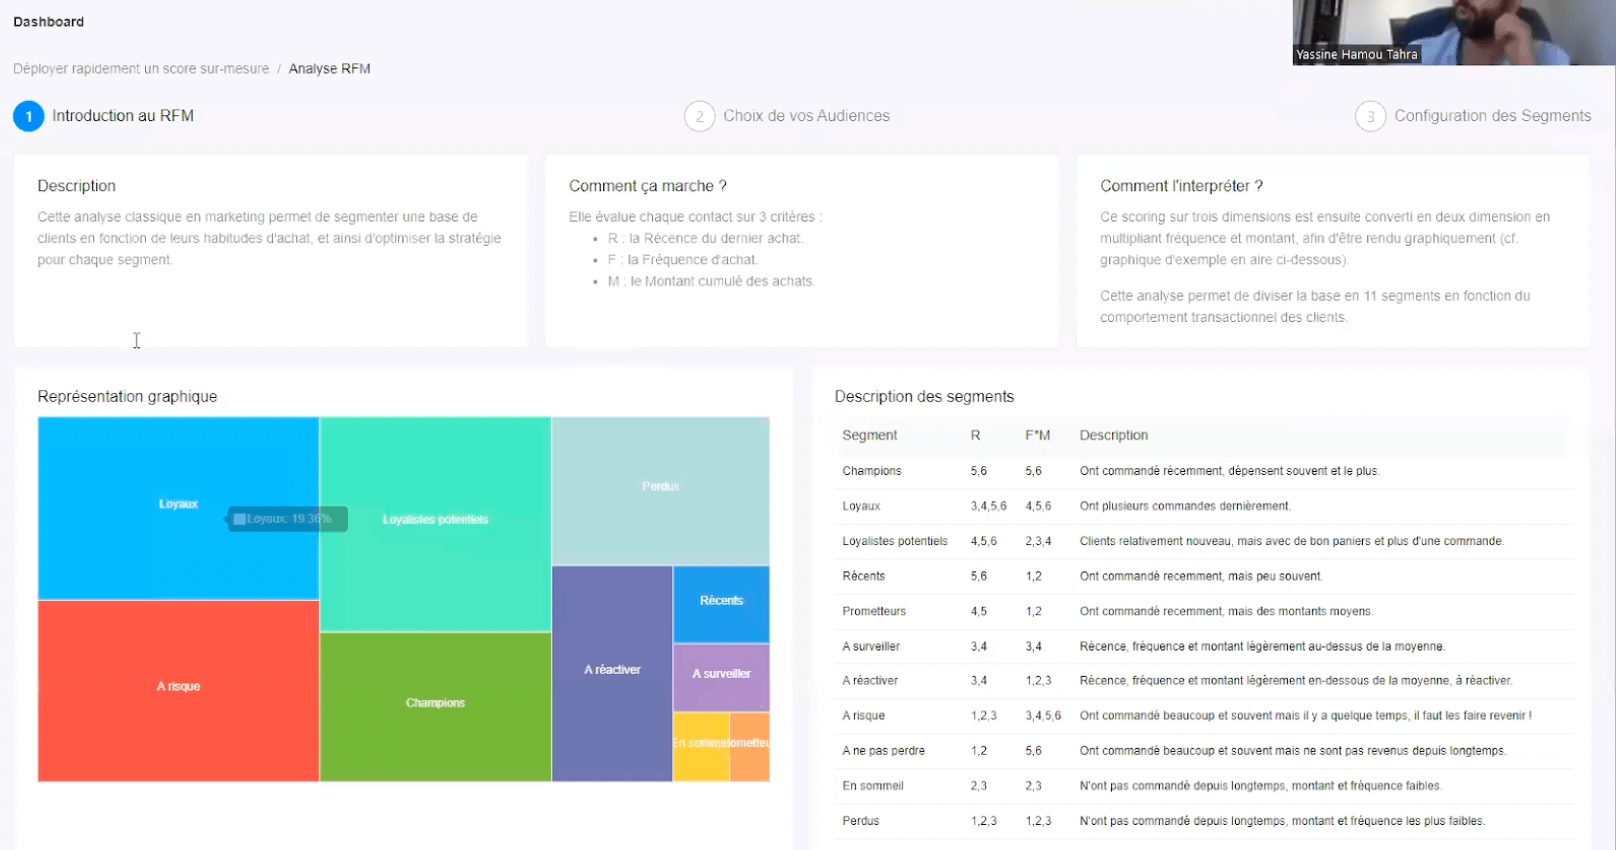Select the Champions row in segments table
The height and width of the screenshot is (850, 1616).
click(x=1204, y=471)
